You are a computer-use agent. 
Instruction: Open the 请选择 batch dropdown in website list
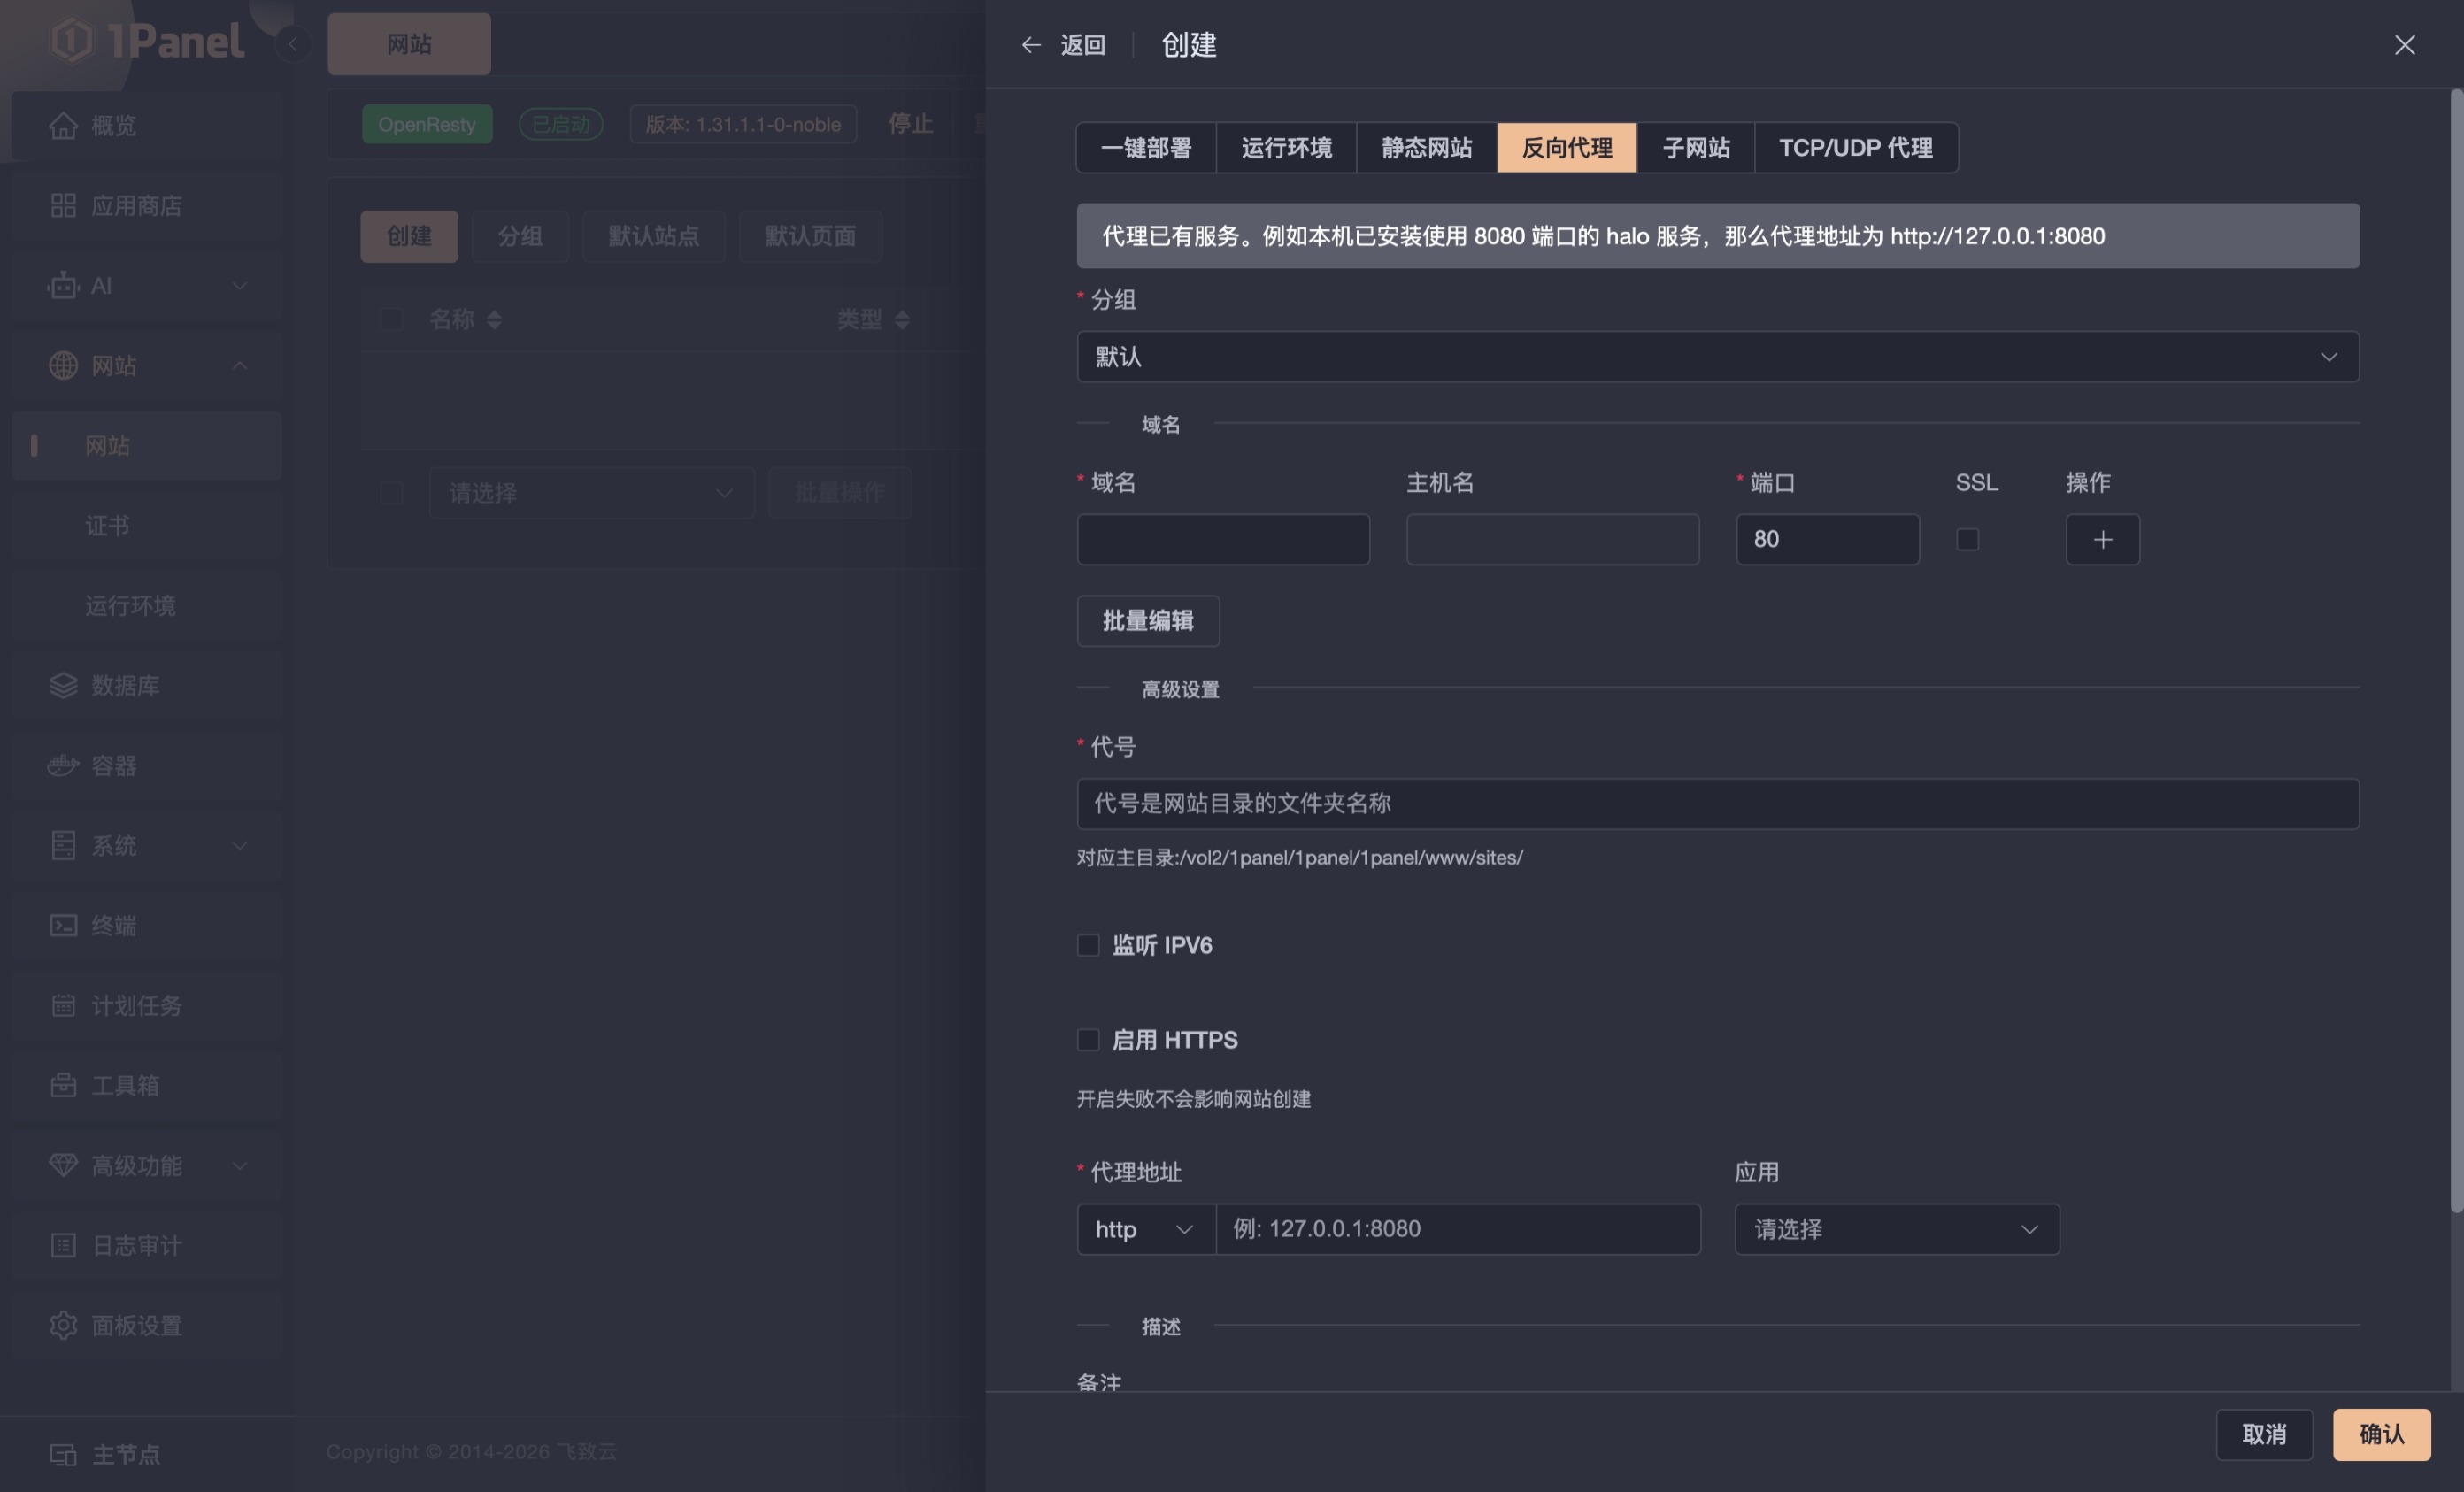(592, 493)
